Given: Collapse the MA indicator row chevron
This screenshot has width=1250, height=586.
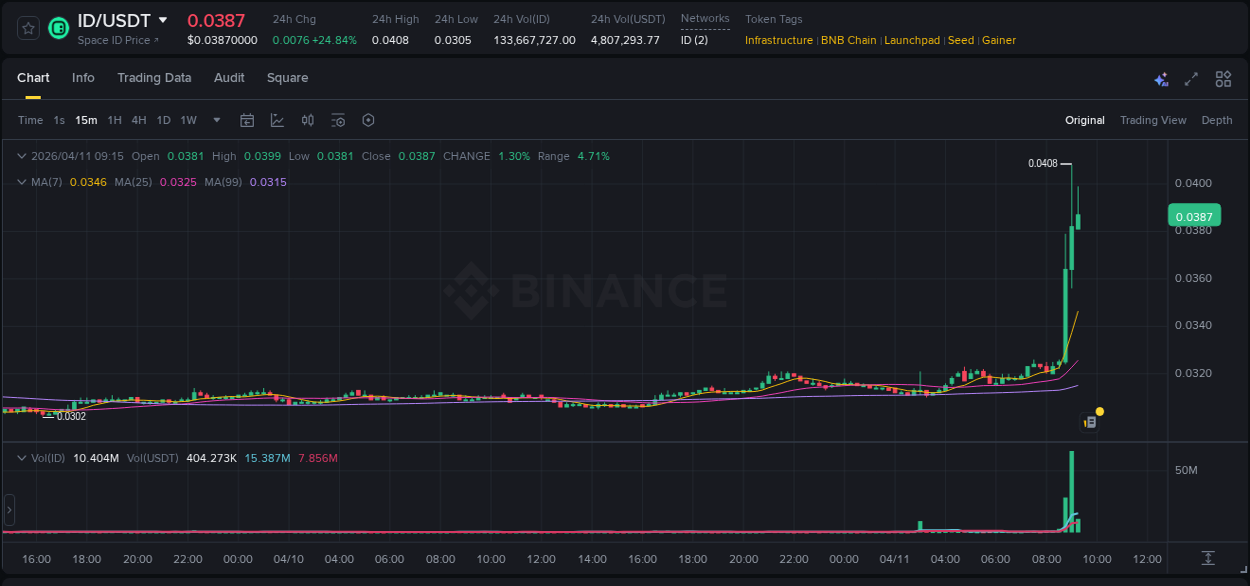Looking at the screenshot, I should click(22, 182).
